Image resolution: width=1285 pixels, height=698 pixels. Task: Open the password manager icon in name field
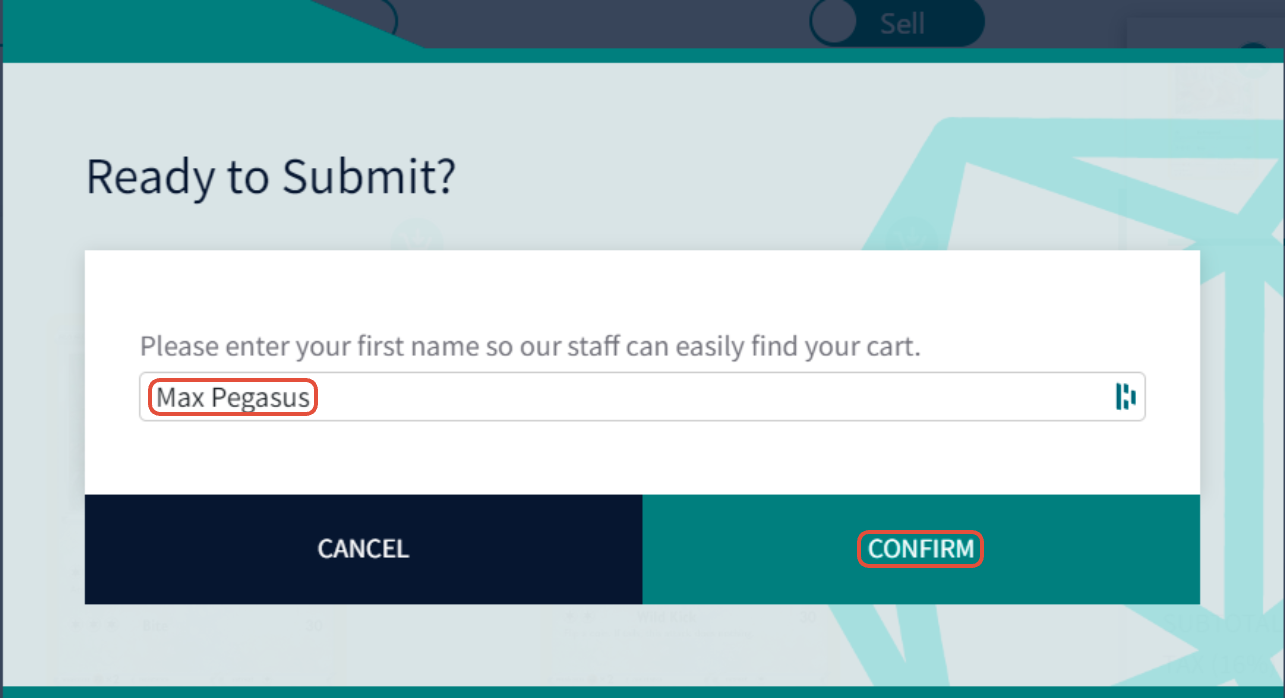point(1125,397)
